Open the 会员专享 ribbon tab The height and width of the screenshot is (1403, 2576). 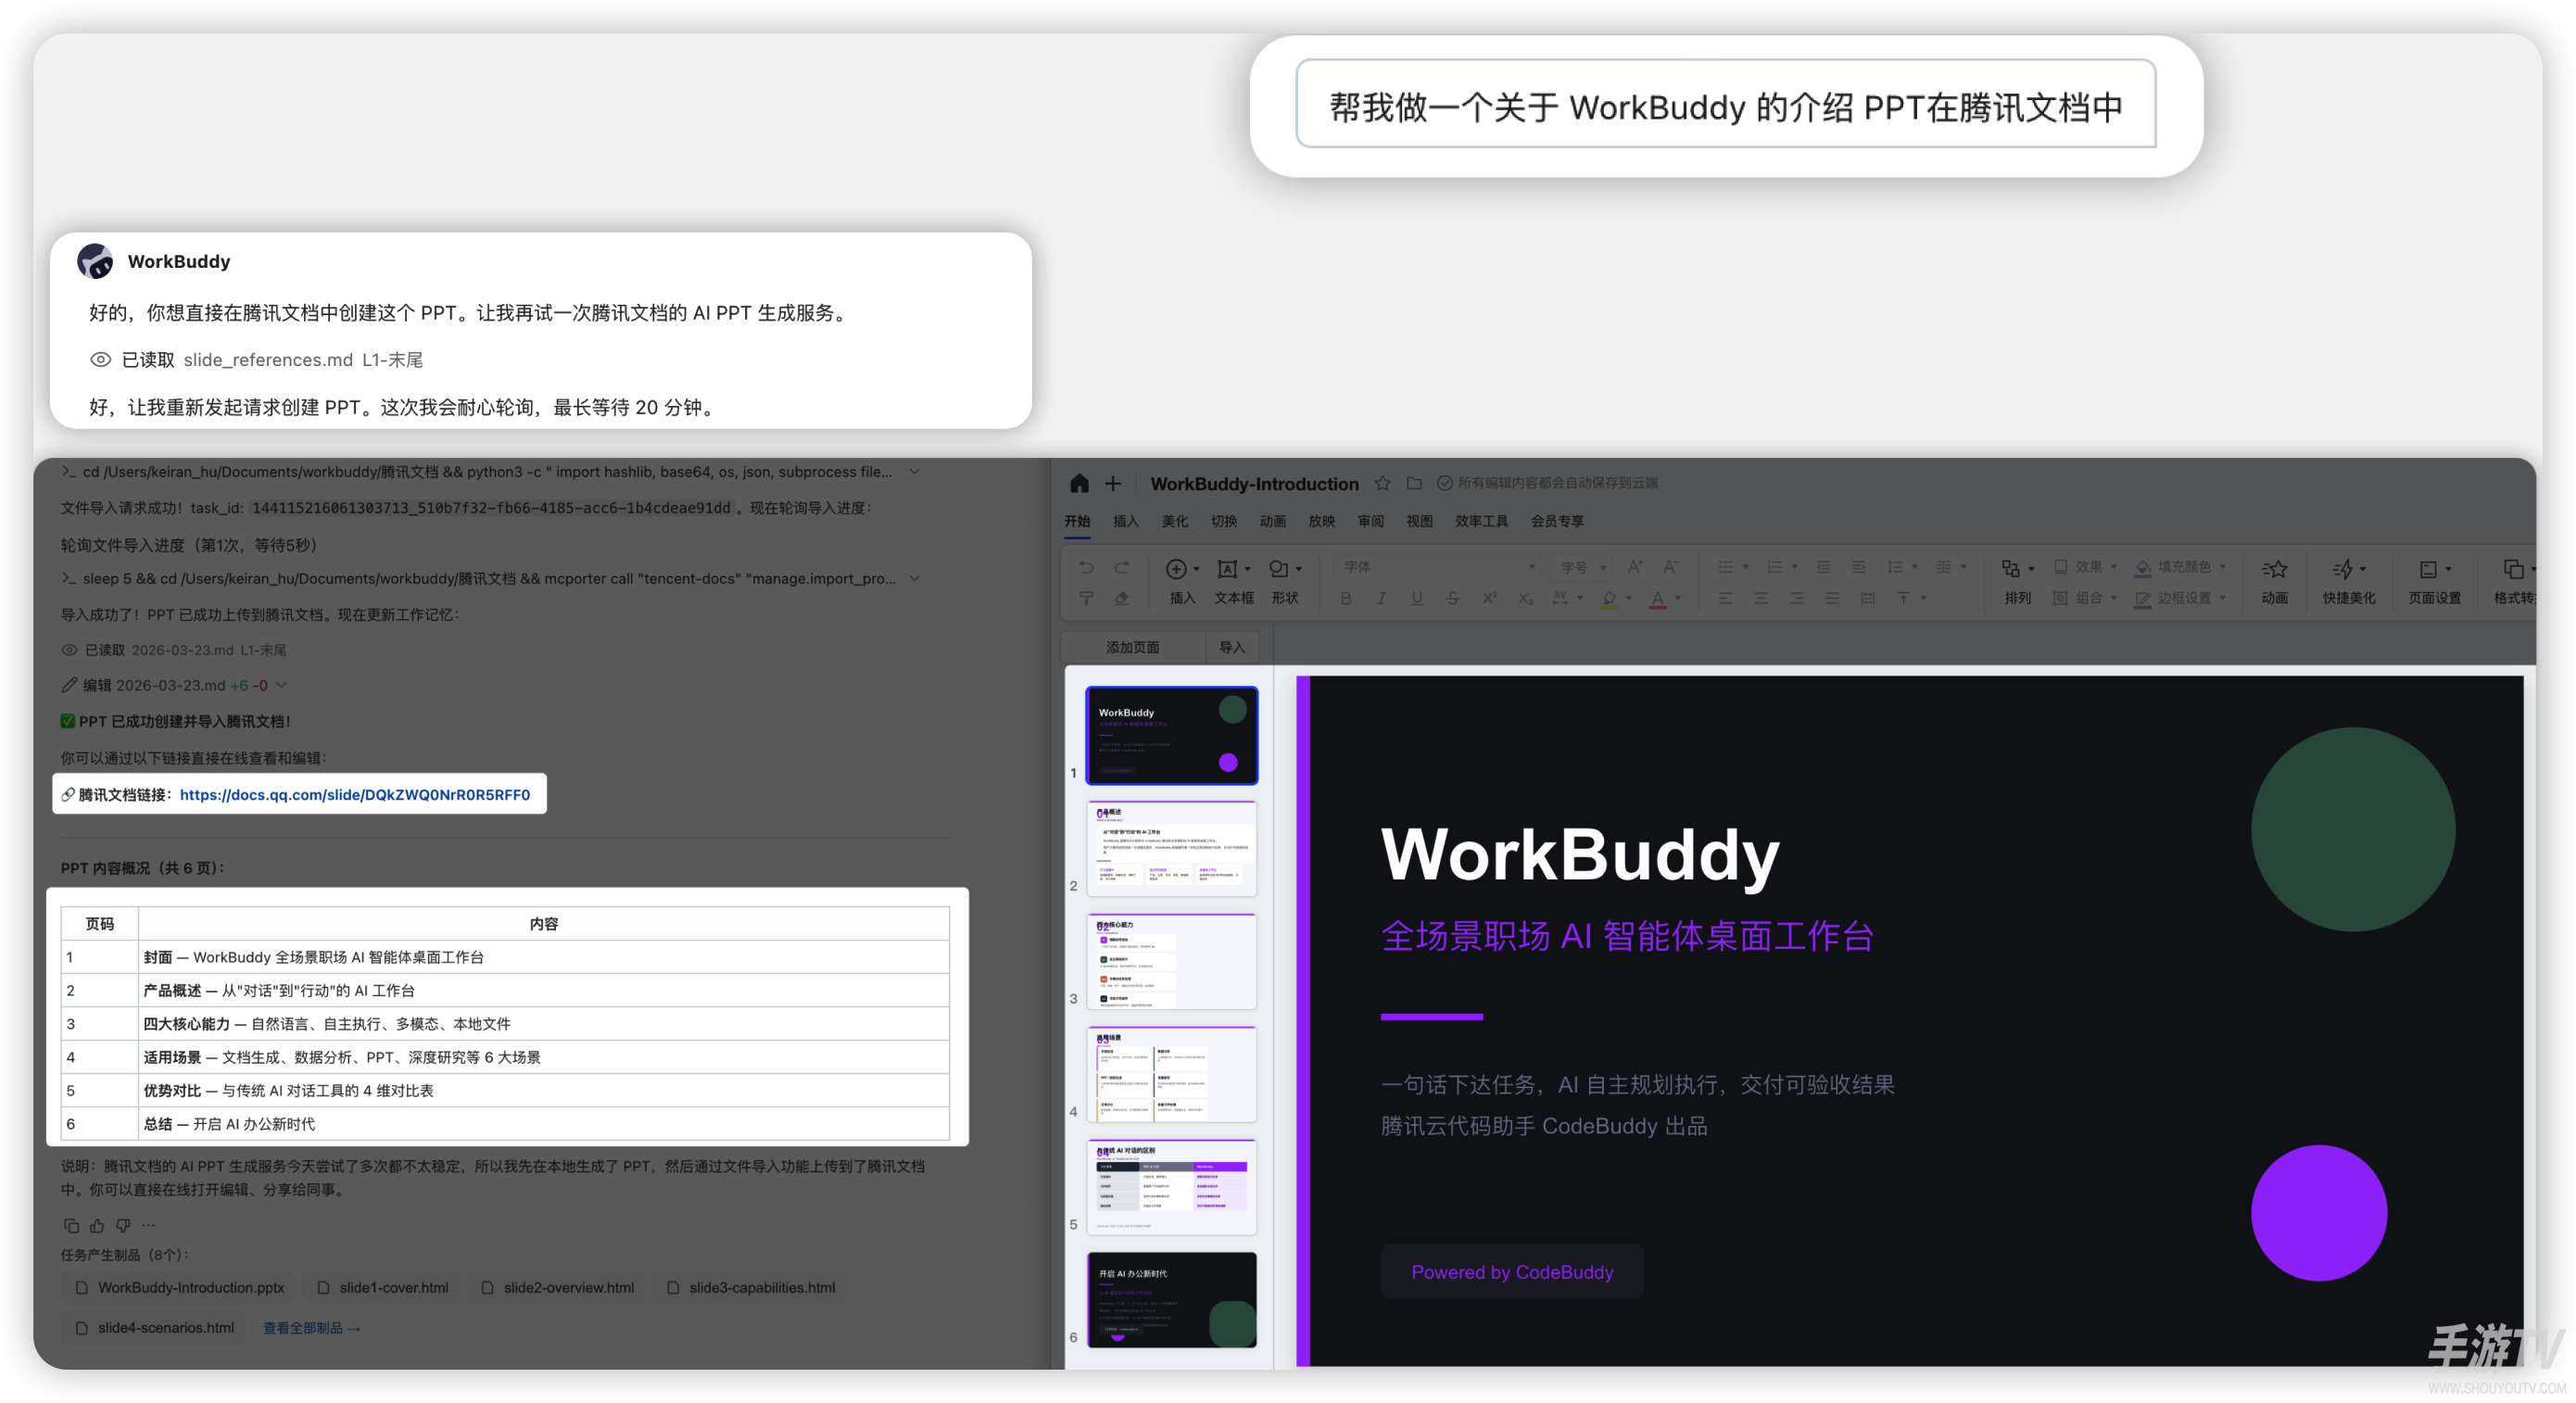[x=1557, y=521]
